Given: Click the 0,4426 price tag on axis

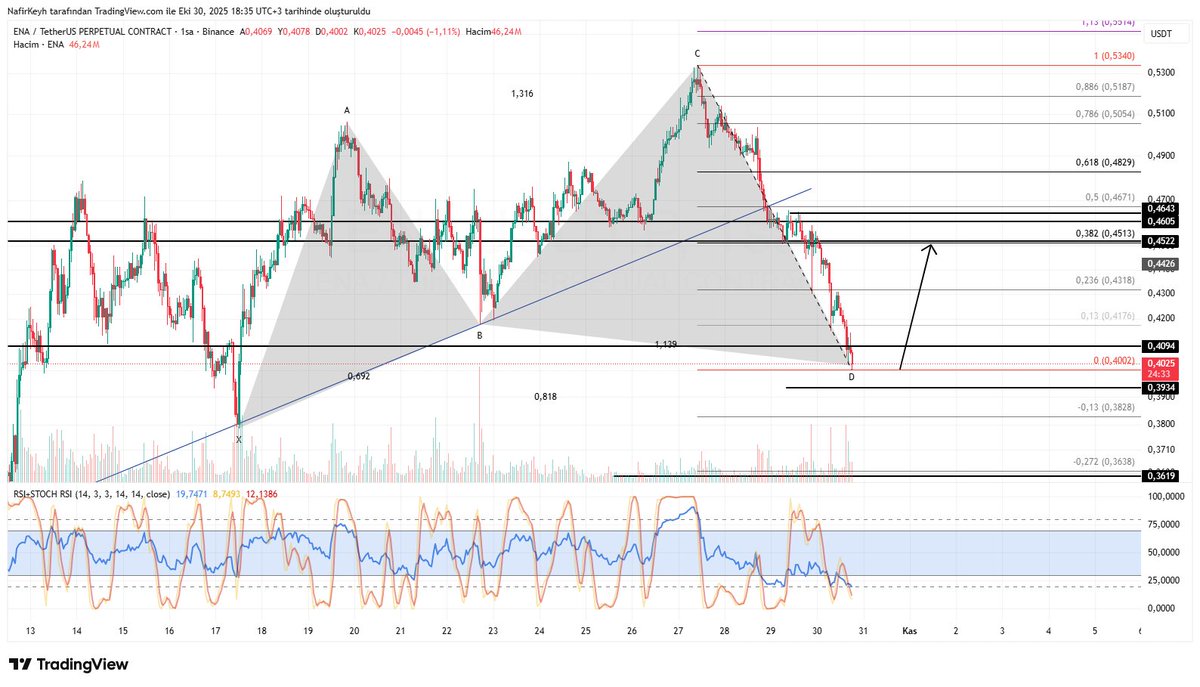Looking at the screenshot, I should pyautogui.click(x=1162, y=264).
